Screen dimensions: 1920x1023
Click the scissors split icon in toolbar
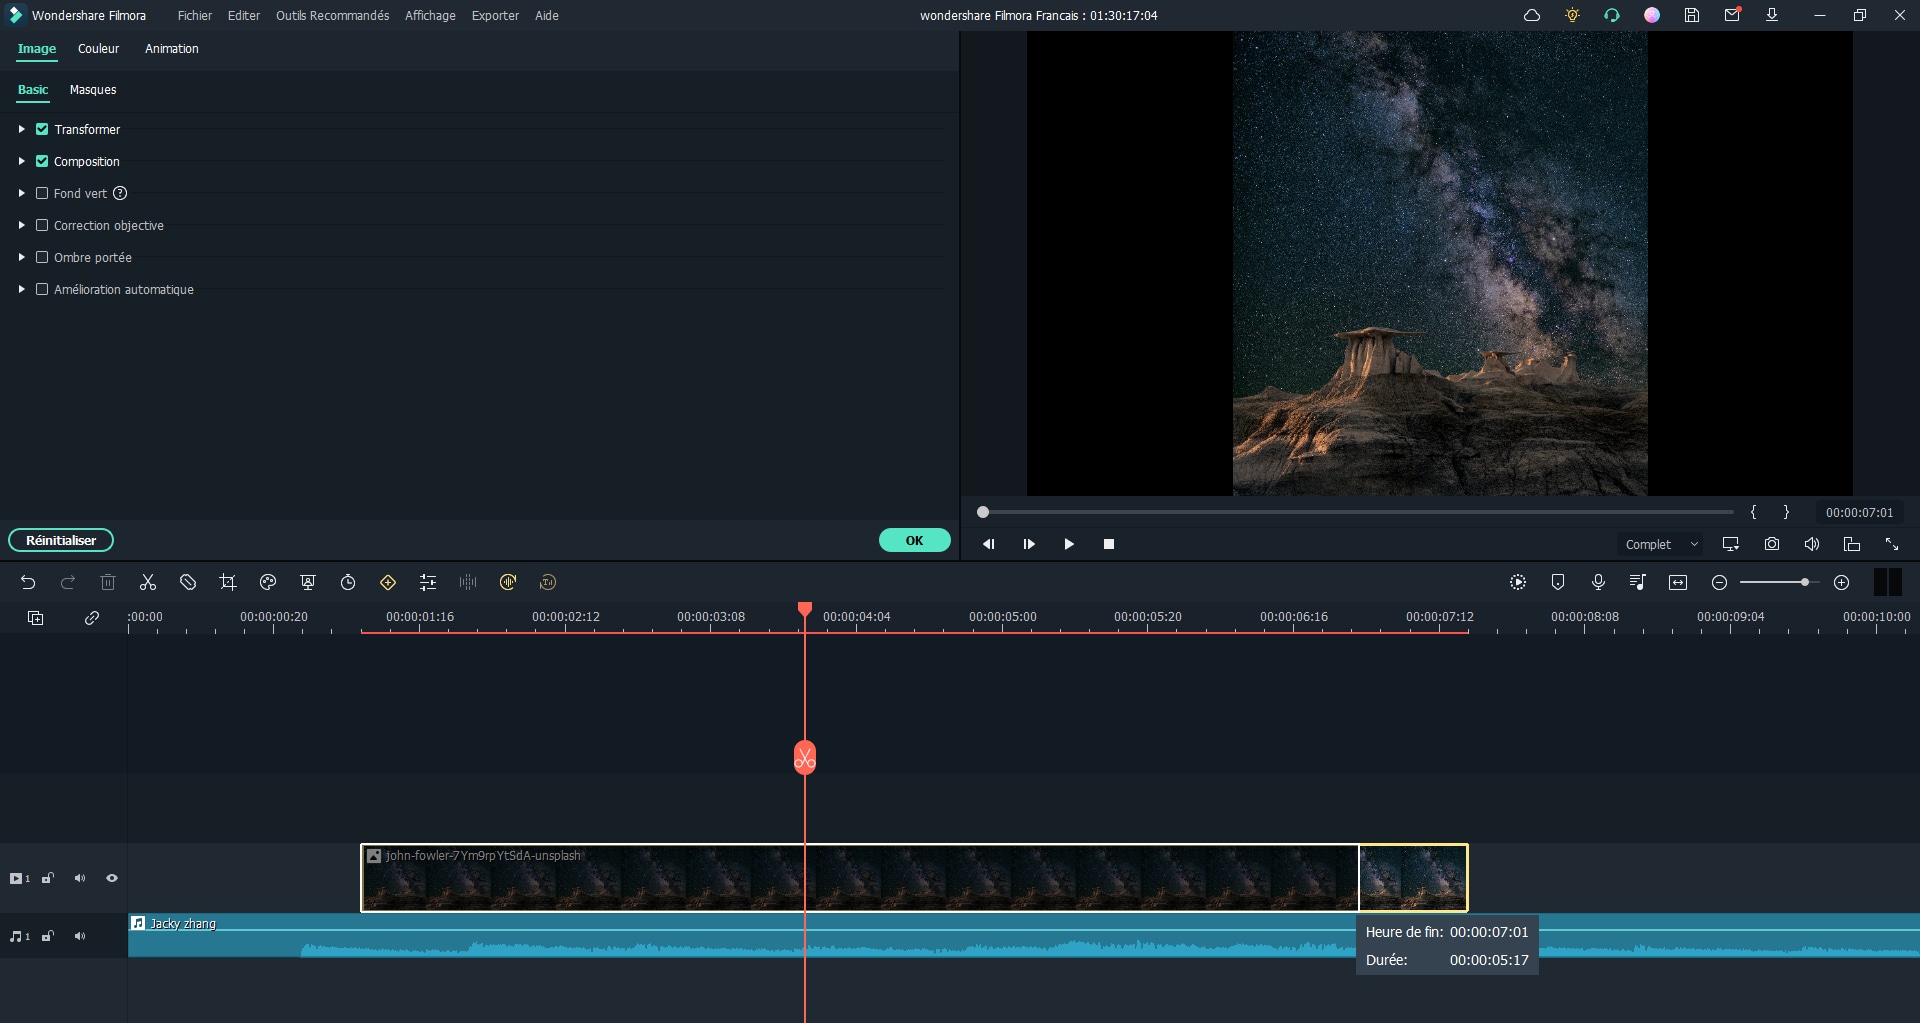pyautogui.click(x=148, y=582)
